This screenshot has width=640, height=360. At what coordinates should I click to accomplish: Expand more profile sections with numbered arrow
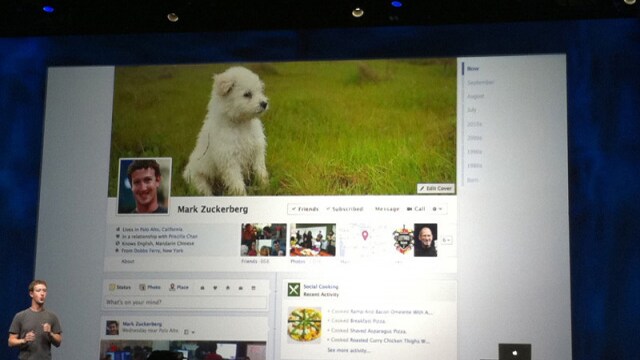coord(447,240)
